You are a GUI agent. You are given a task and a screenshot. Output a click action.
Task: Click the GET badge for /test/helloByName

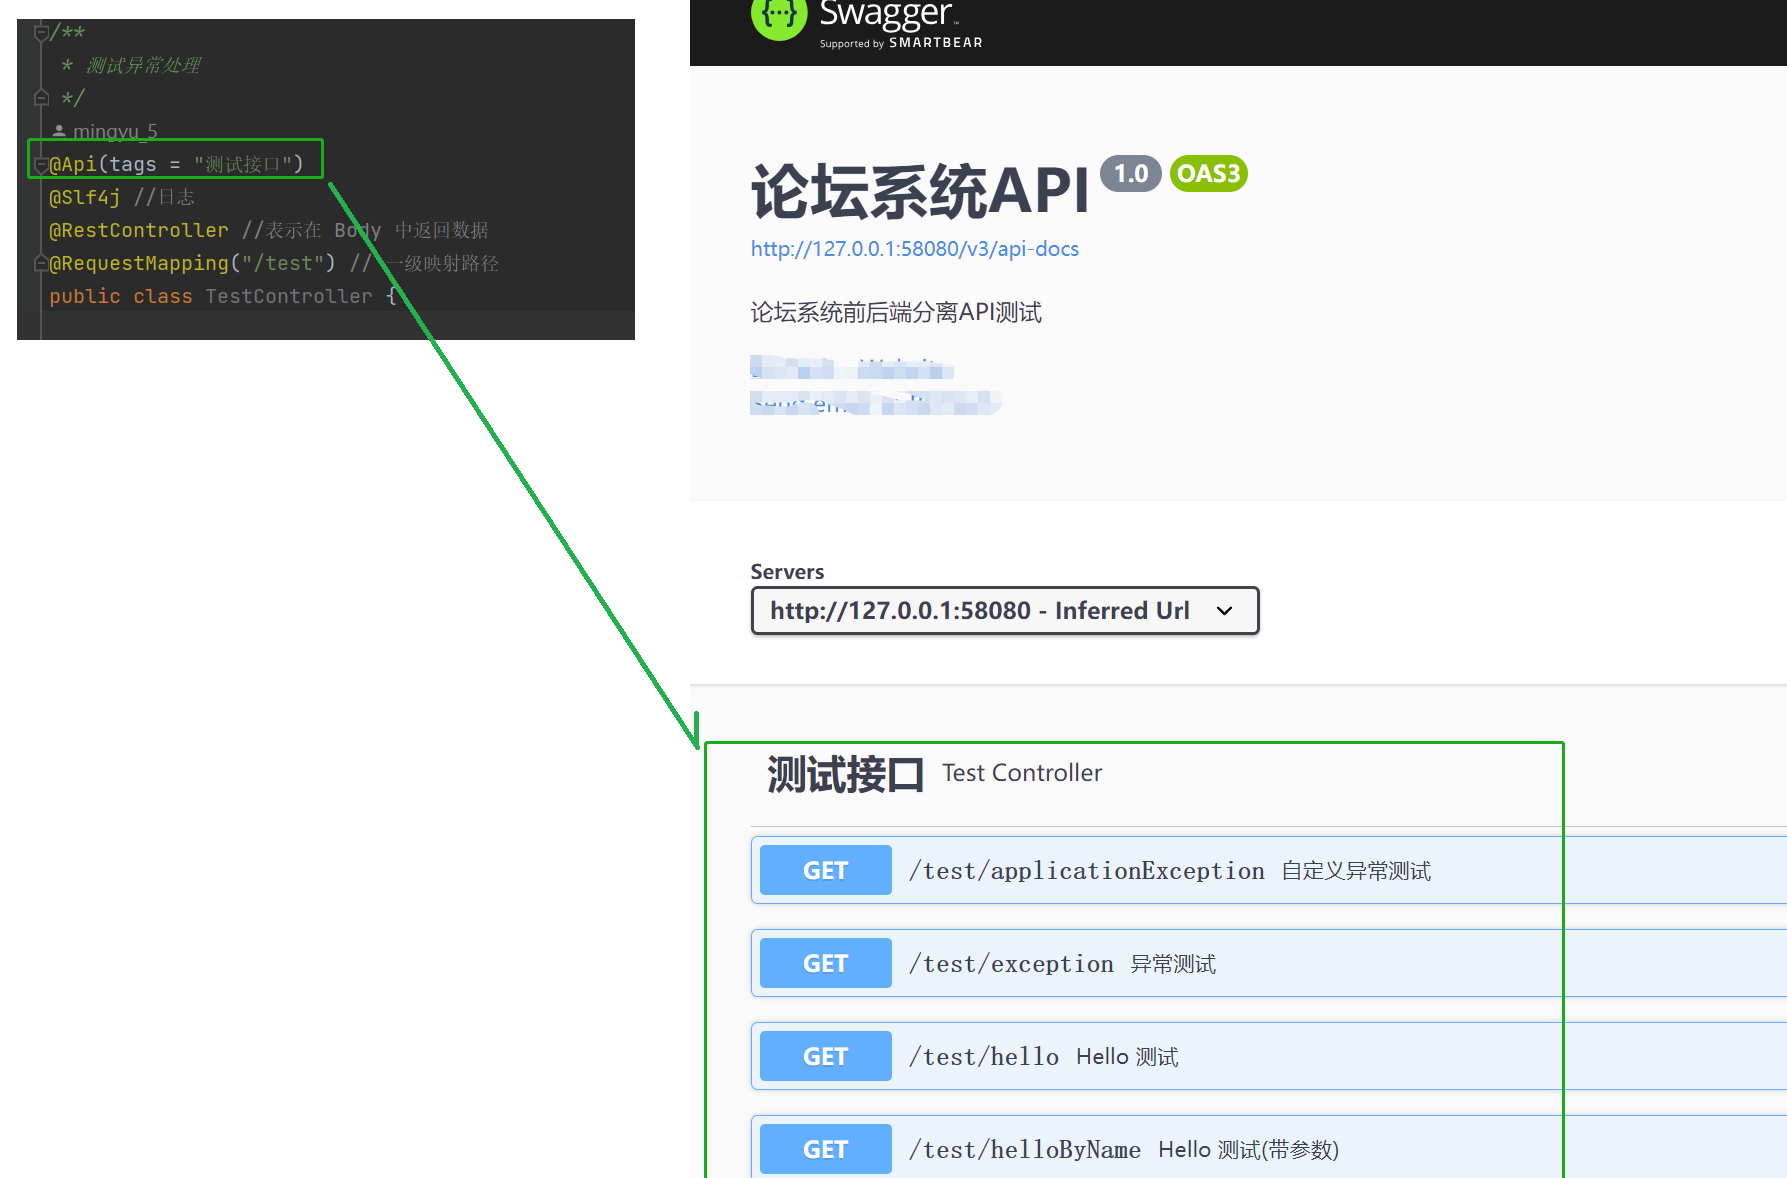click(x=825, y=1149)
